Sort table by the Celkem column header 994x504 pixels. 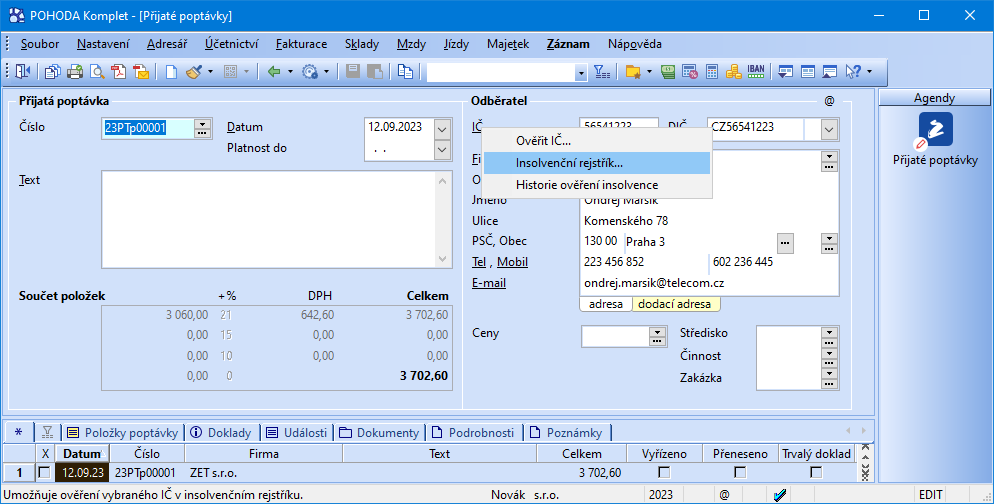[x=581, y=453]
